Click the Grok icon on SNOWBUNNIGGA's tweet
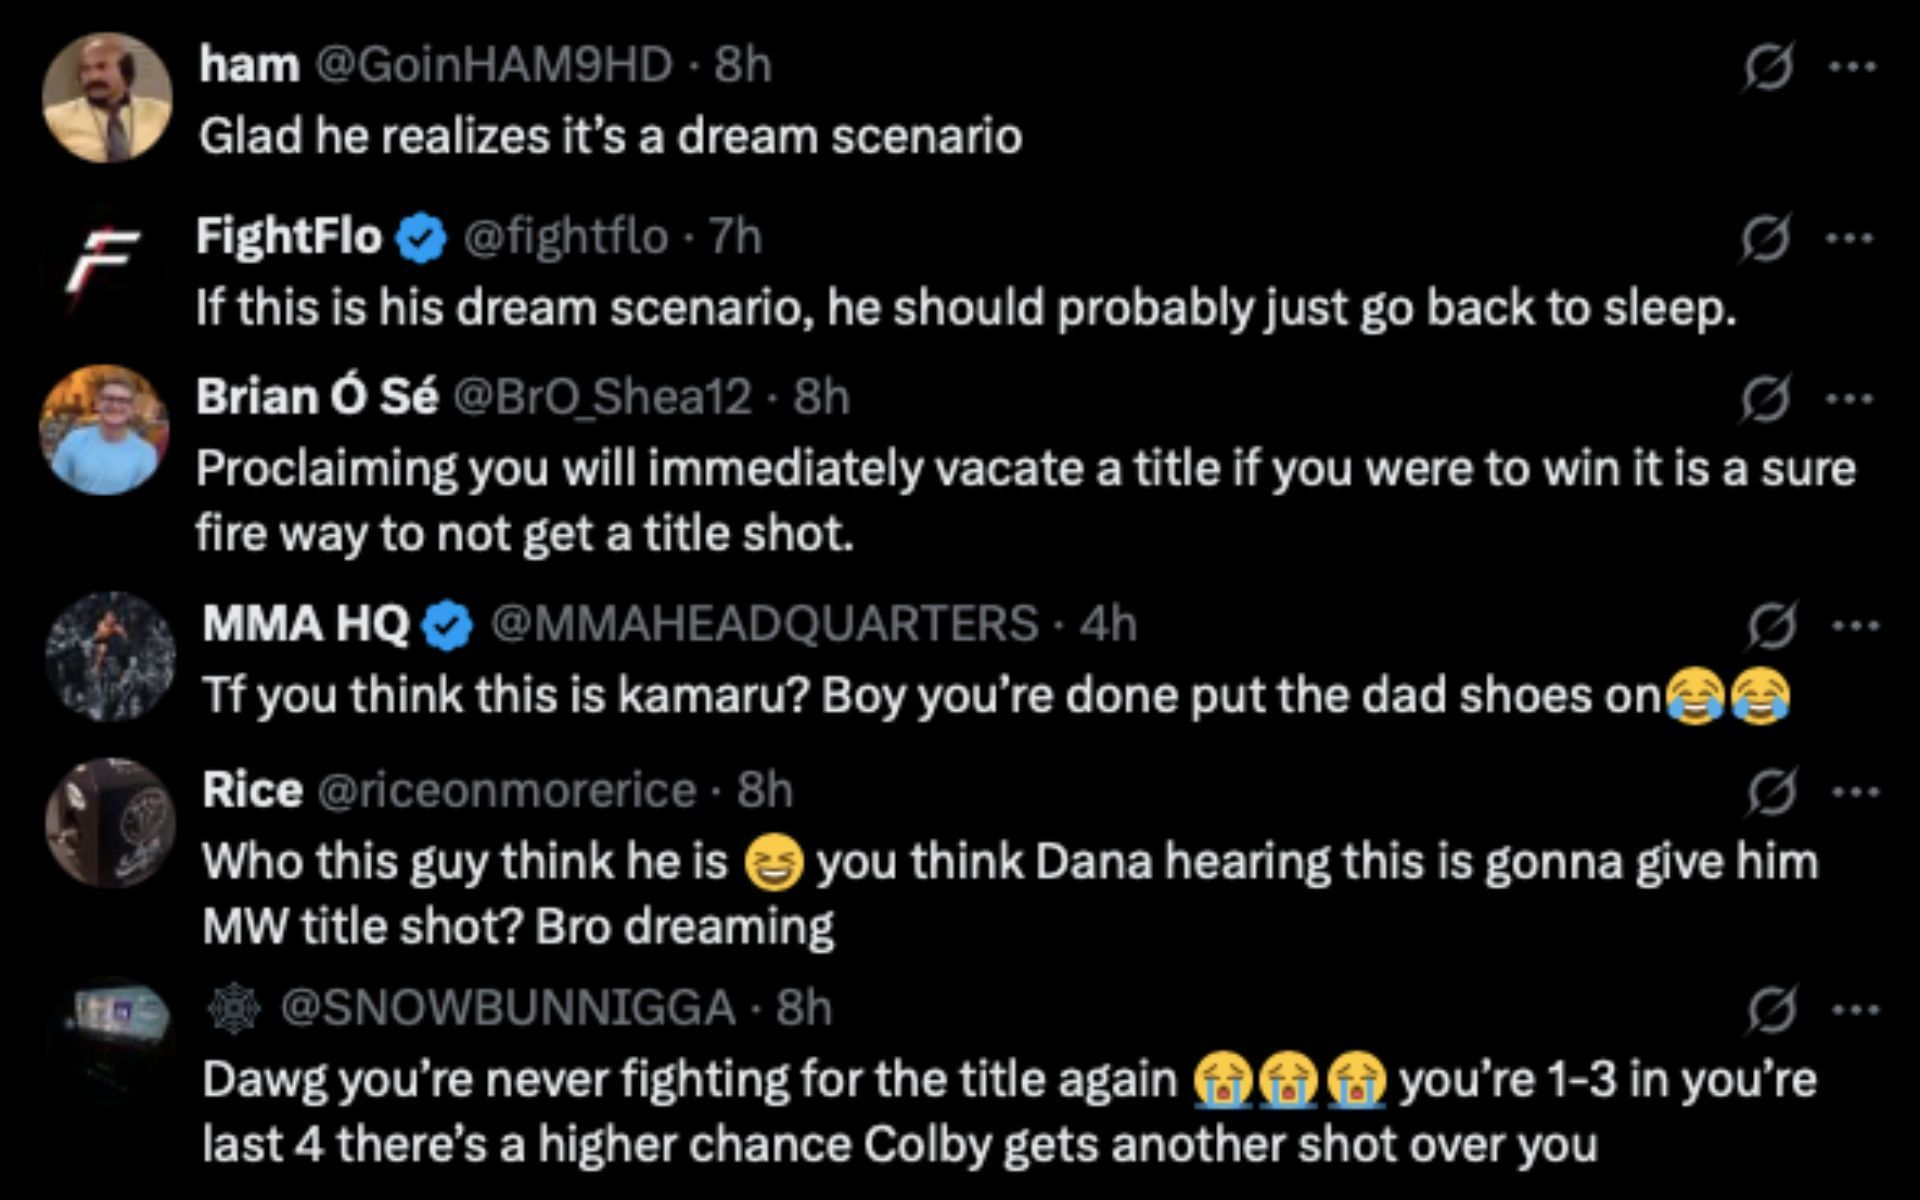Screen dimensions: 1920x1200 1771,1009
